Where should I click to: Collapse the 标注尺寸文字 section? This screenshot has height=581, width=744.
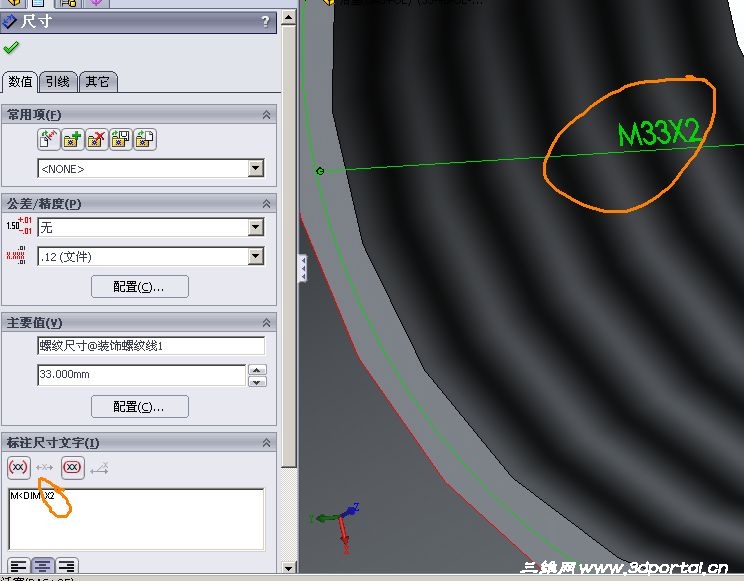tap(267, 443)
